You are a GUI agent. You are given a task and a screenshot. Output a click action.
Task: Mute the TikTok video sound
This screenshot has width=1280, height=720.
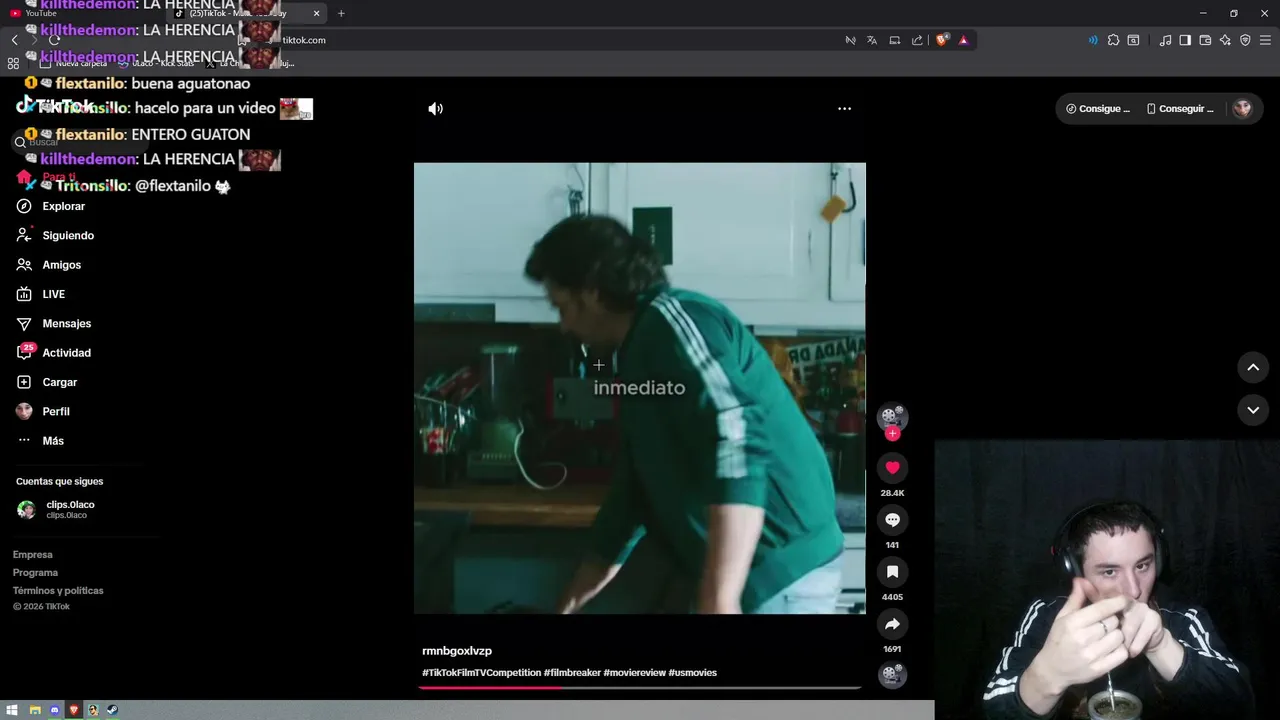pos(435,109)
